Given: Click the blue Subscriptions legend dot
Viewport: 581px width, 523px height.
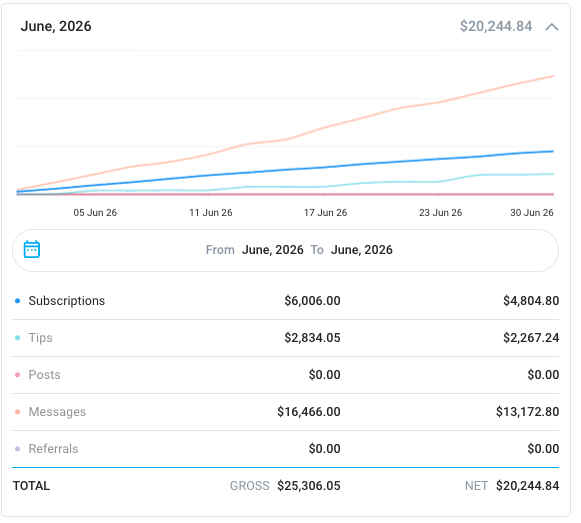Looking at the screenshot, I should [x=17, y=301].
